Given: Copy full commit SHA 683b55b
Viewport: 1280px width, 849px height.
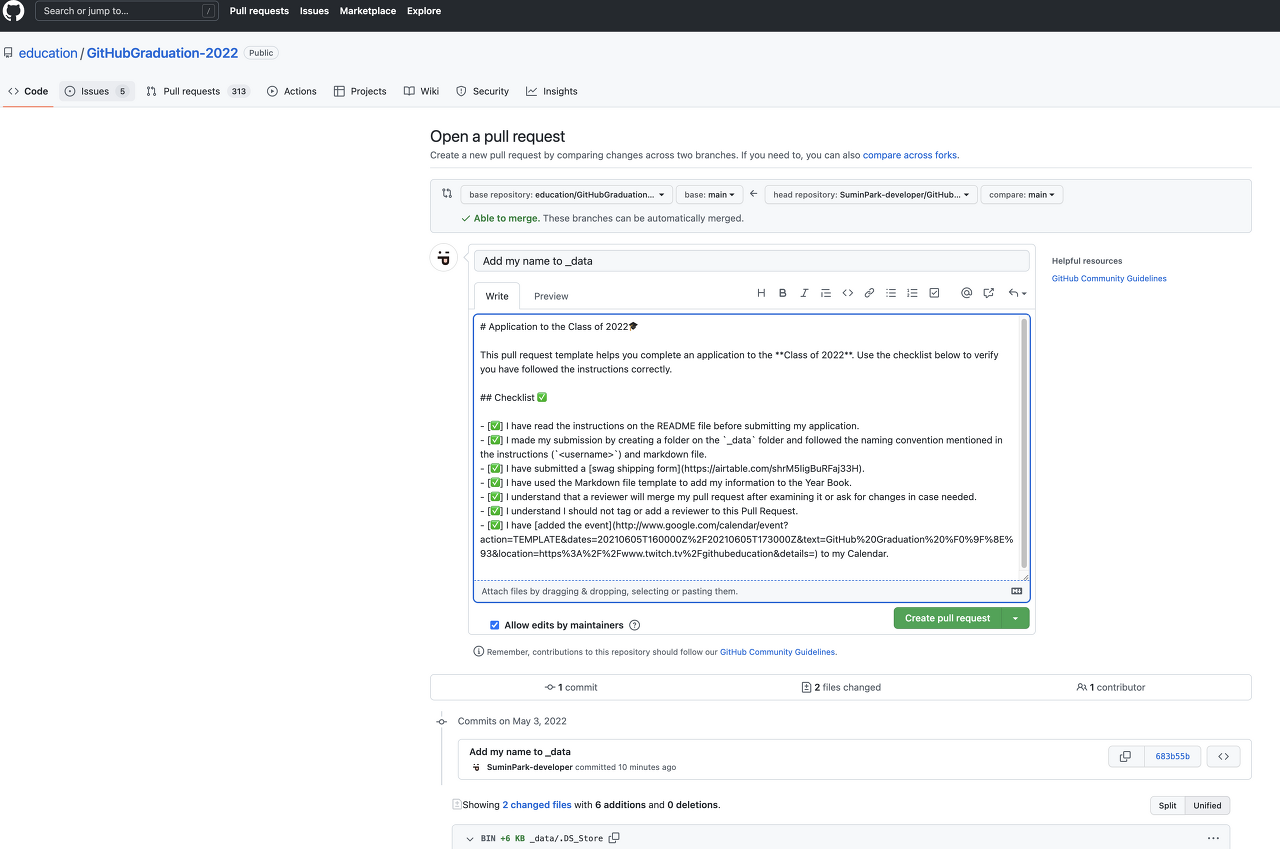Looking at the screenshot, I should (1125, 757).
